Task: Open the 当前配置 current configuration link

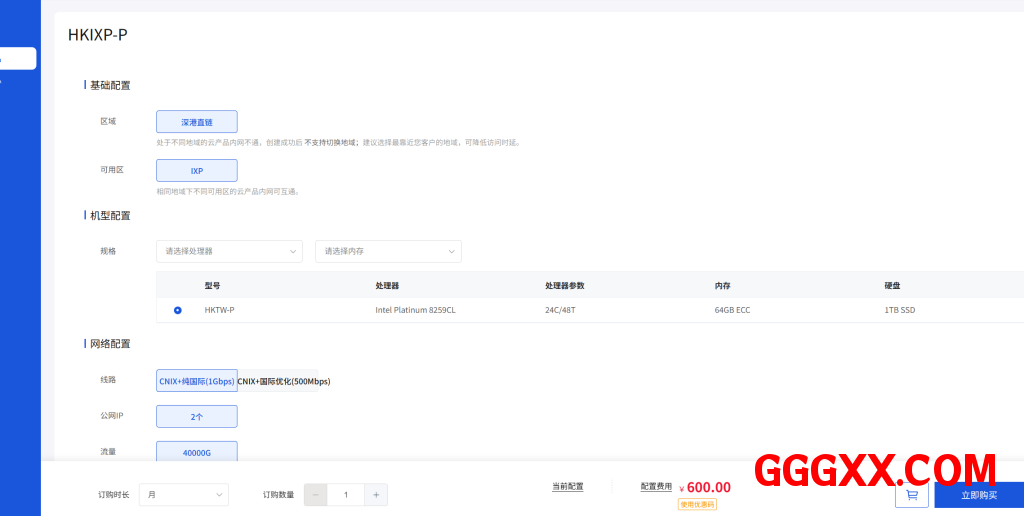Action: [567, 486]
